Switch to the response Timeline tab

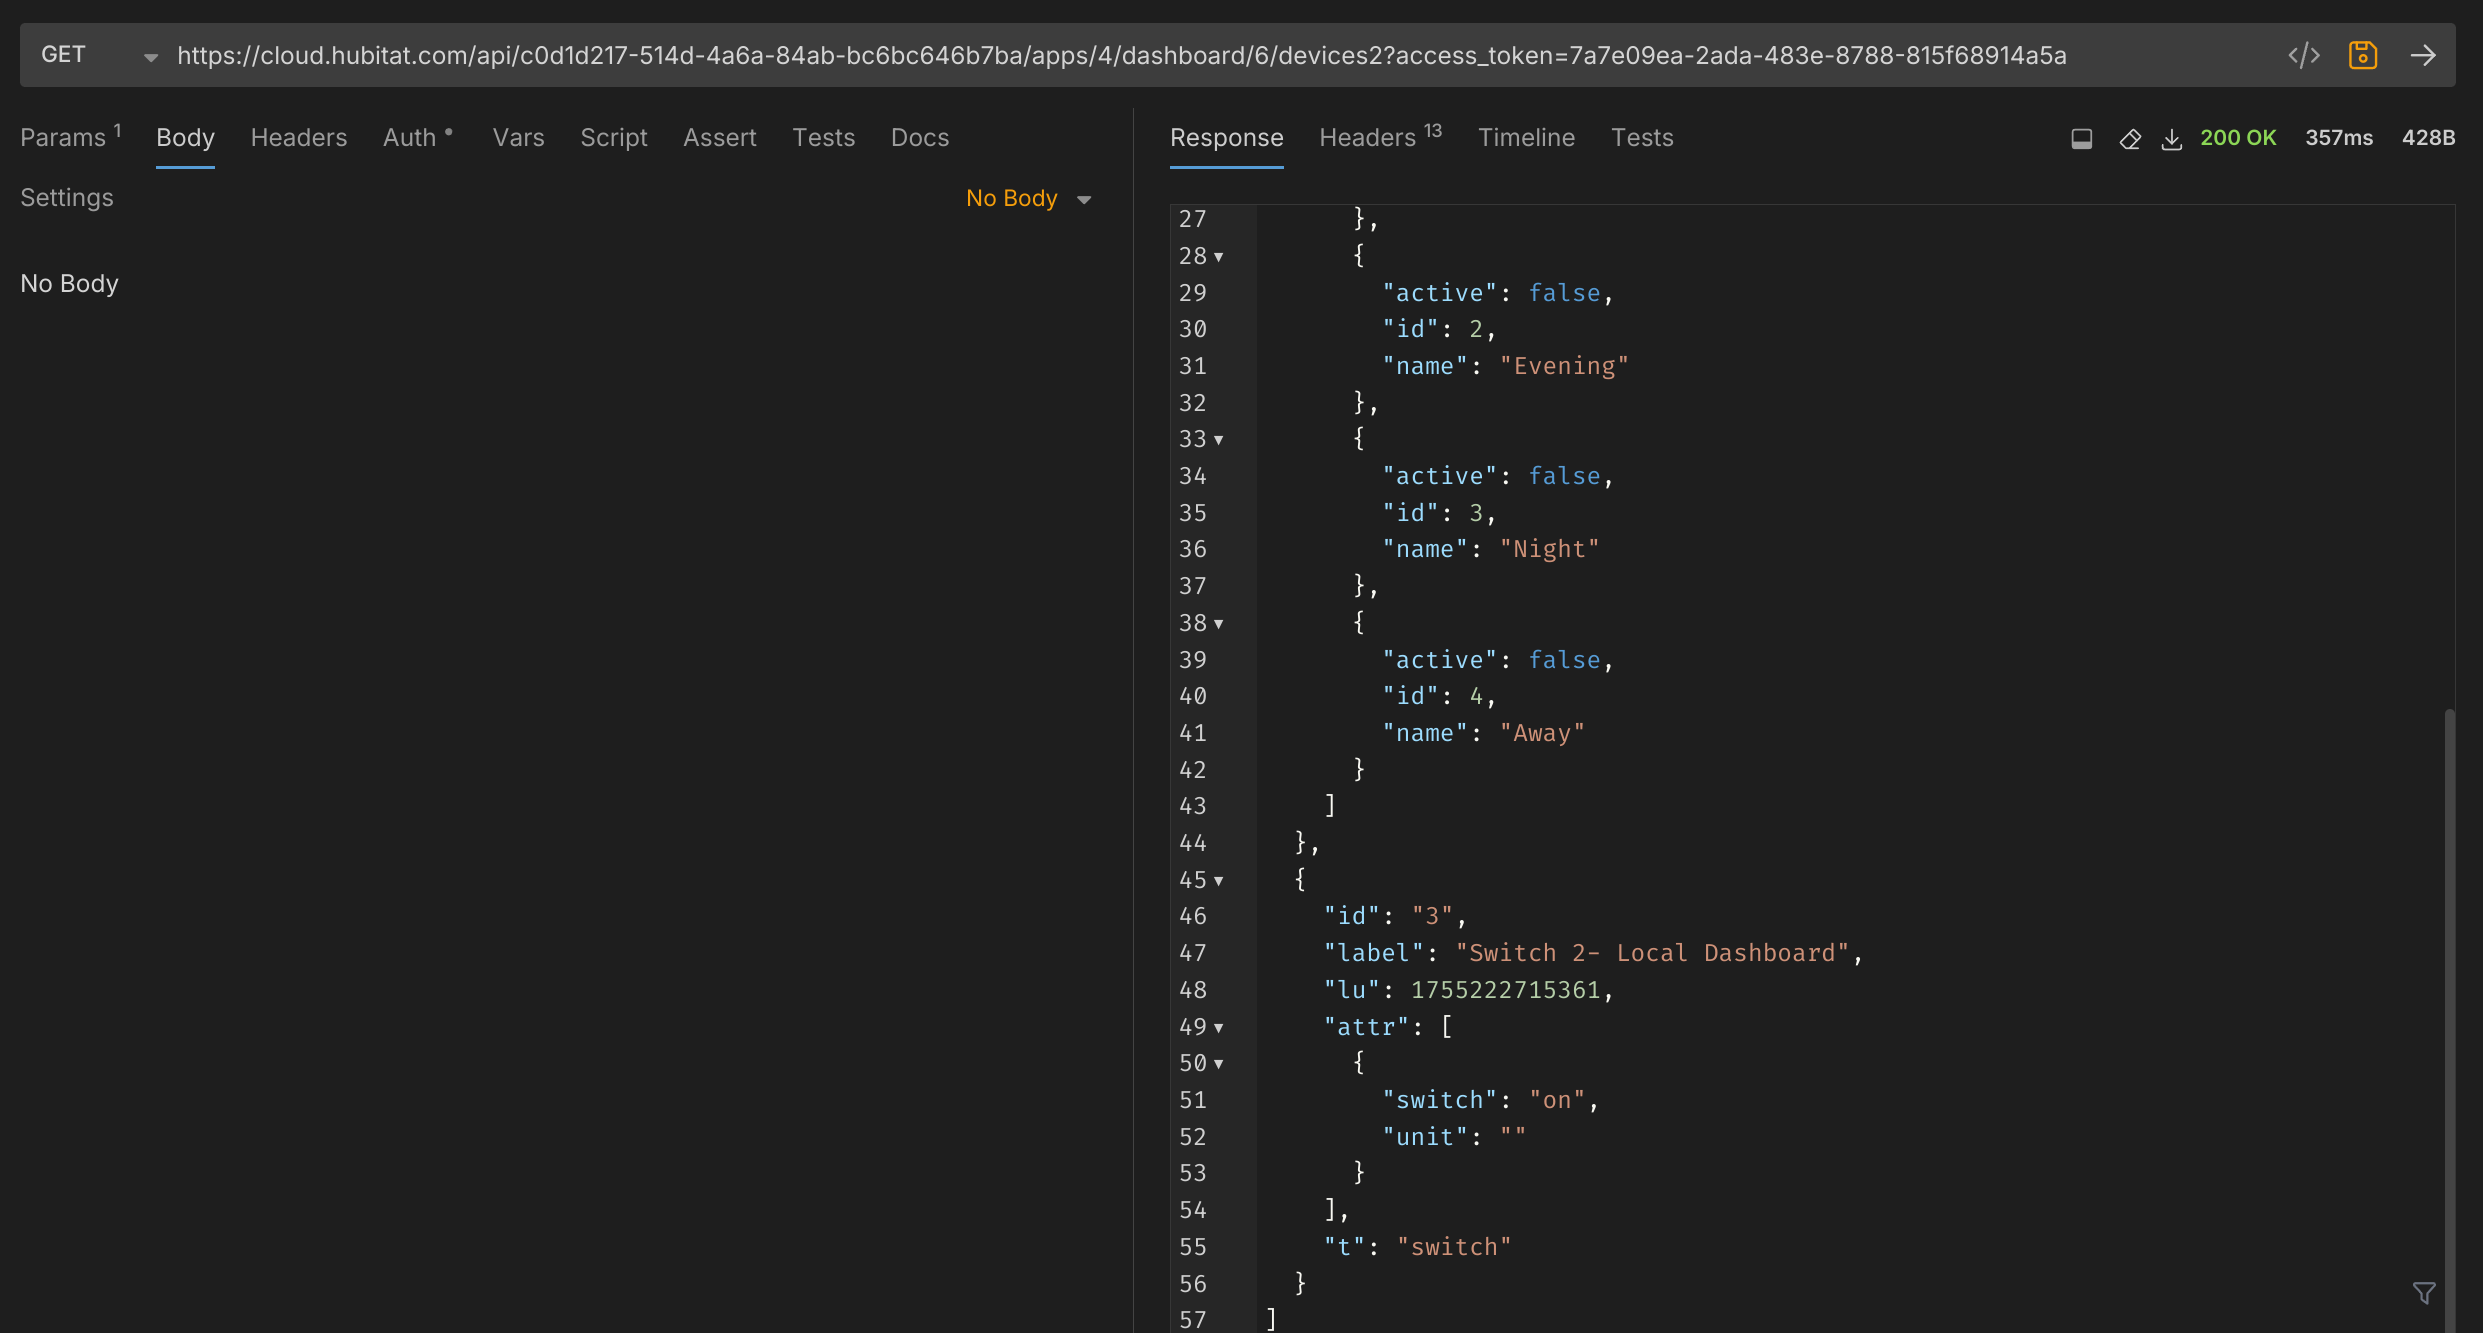[x=1526, y=138]
